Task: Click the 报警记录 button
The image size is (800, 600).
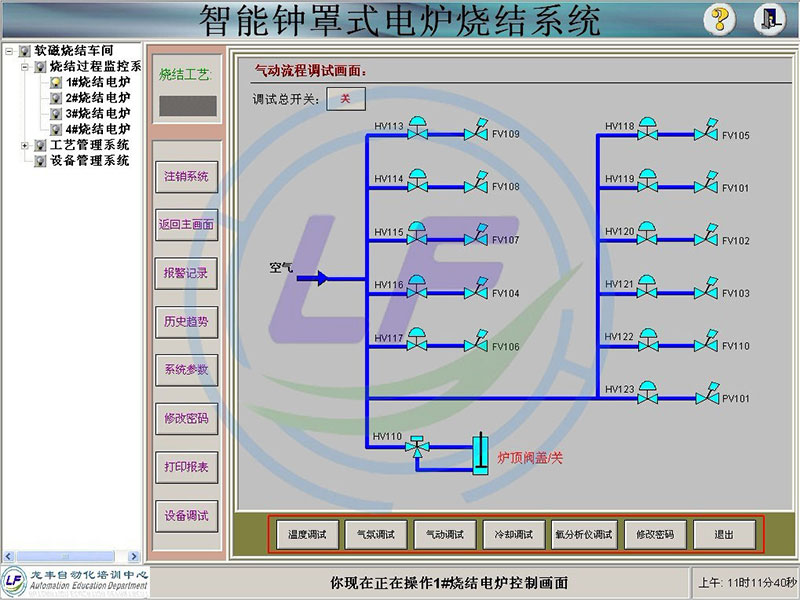Action: [x=186, y=273]
